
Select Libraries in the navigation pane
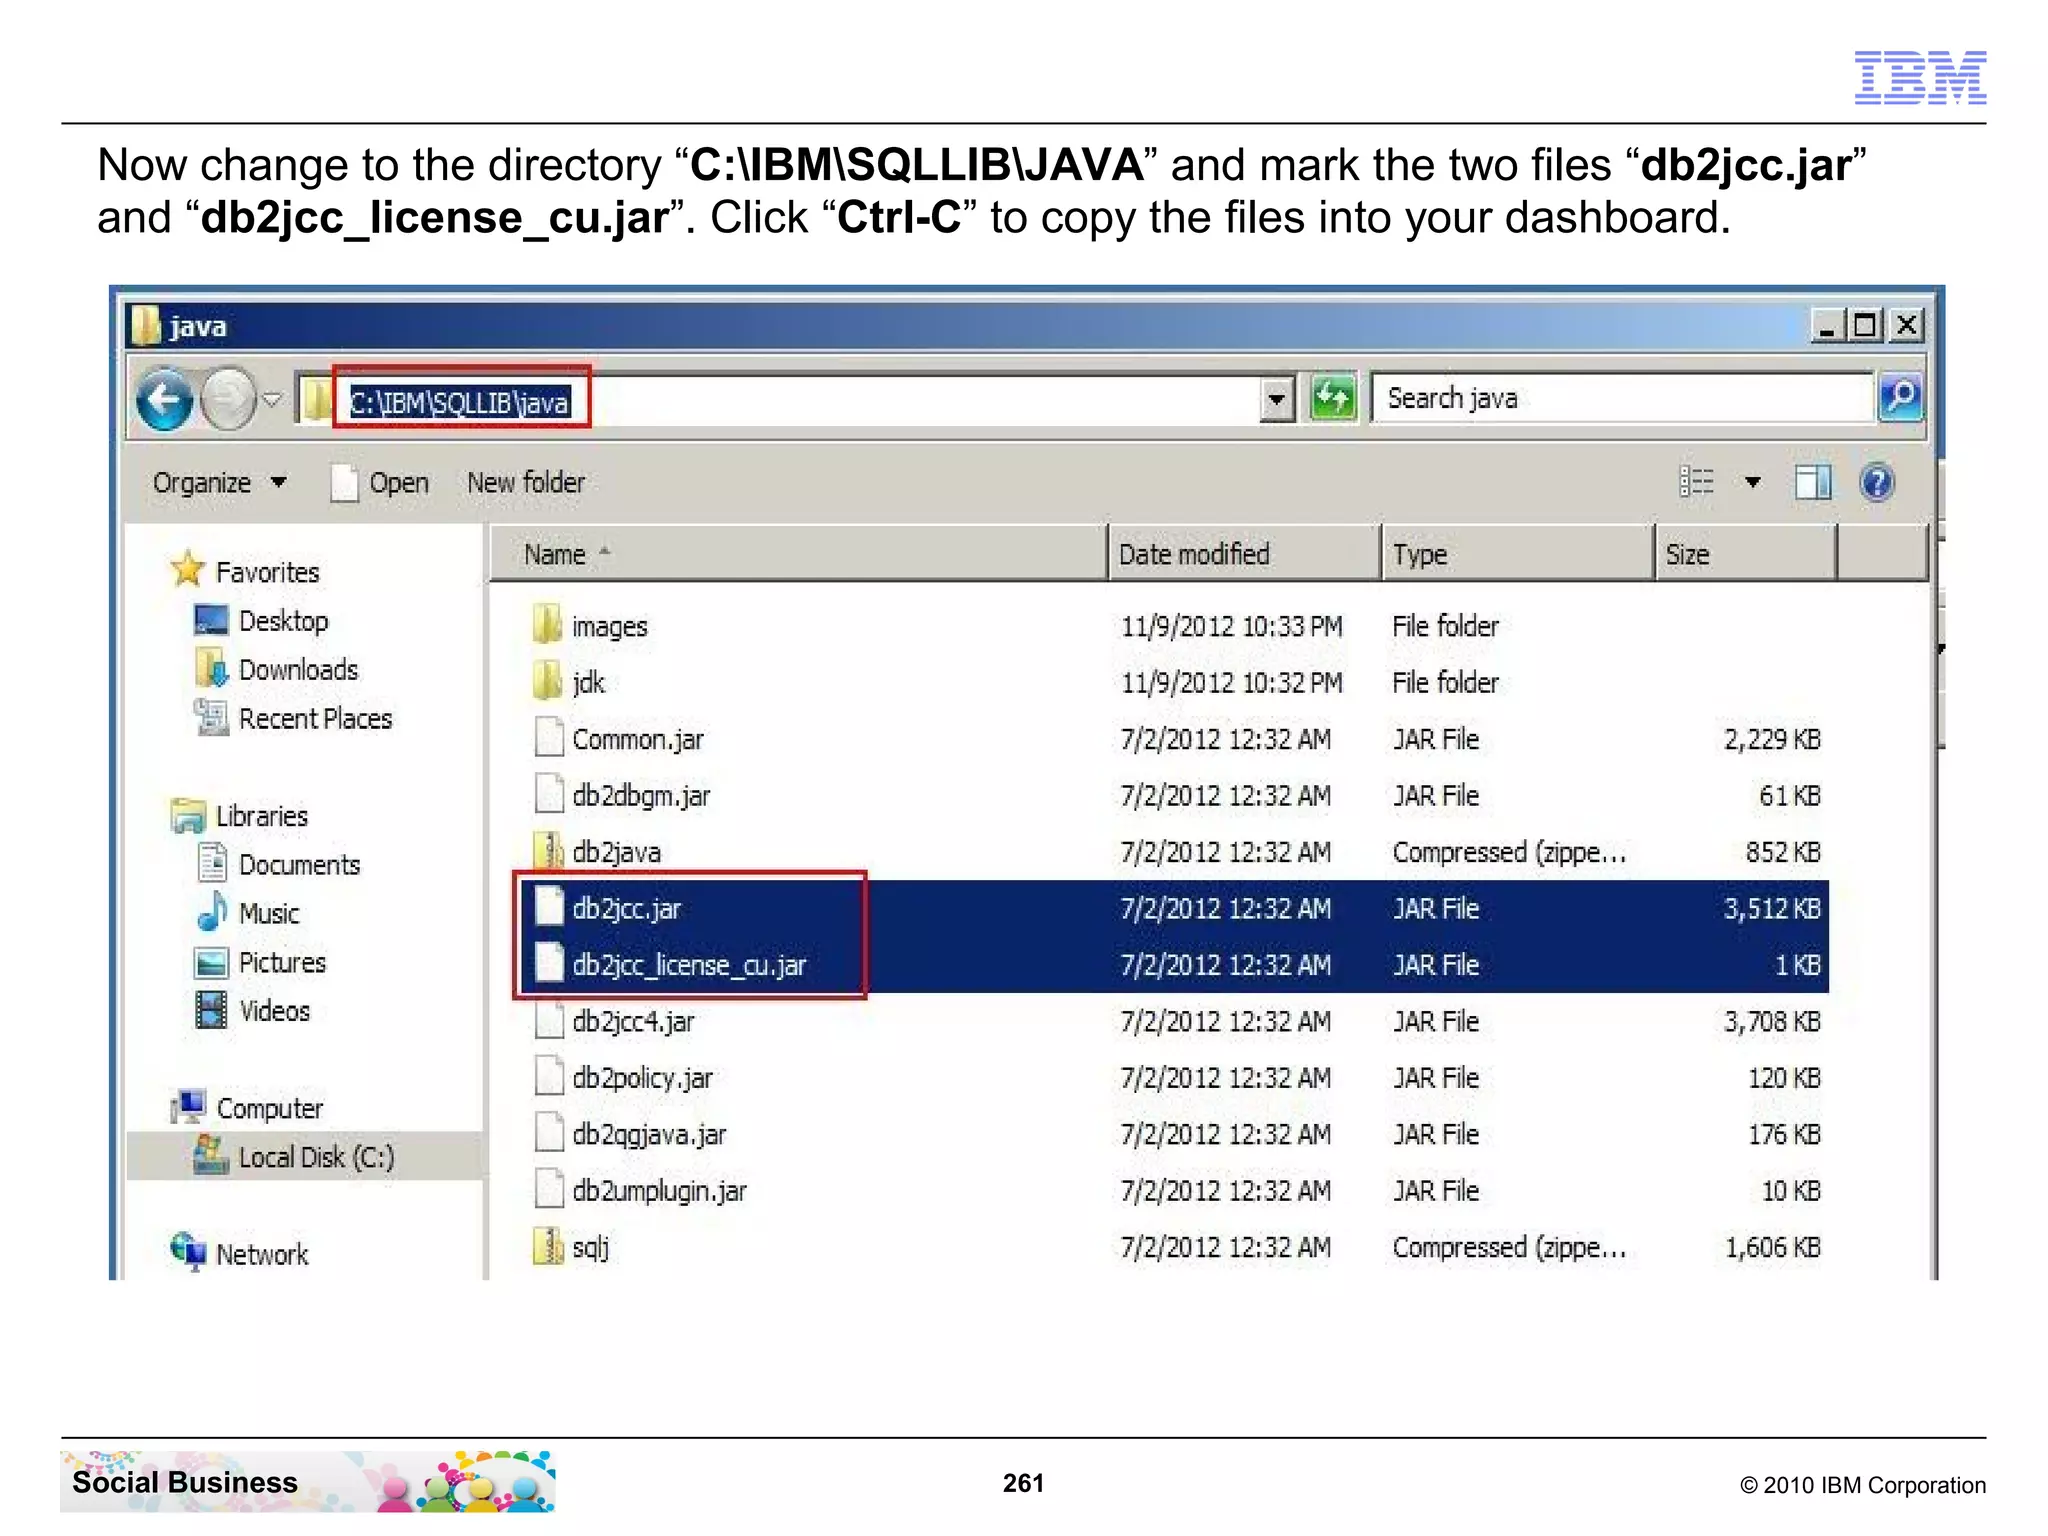point(240,816)
